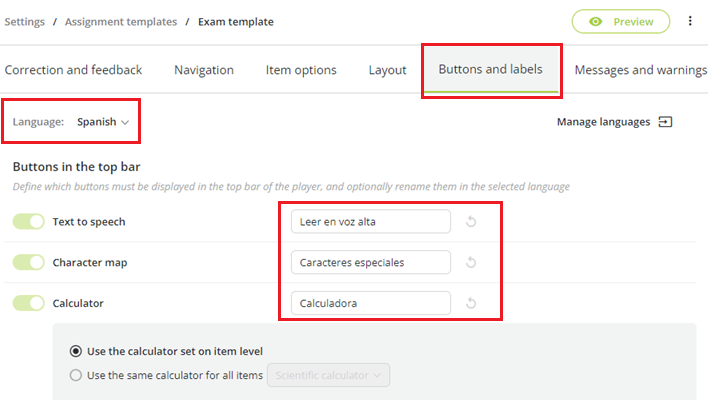Open the Item options tab
Image resolution: width=708 pixels, height=400 pixels.
pyautogui.click(x=301, y=70)
